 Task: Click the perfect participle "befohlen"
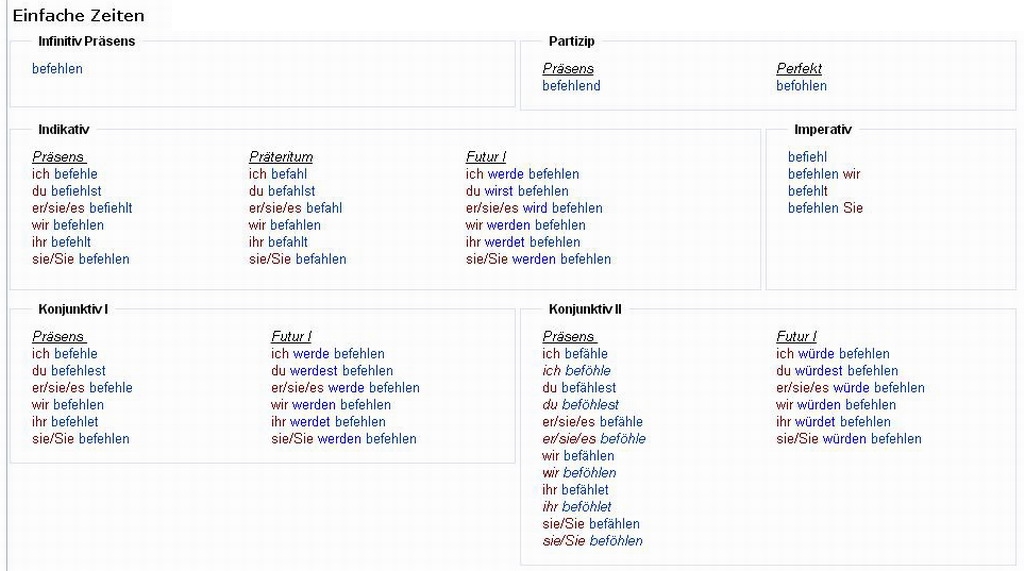click(x=801, y=86)
